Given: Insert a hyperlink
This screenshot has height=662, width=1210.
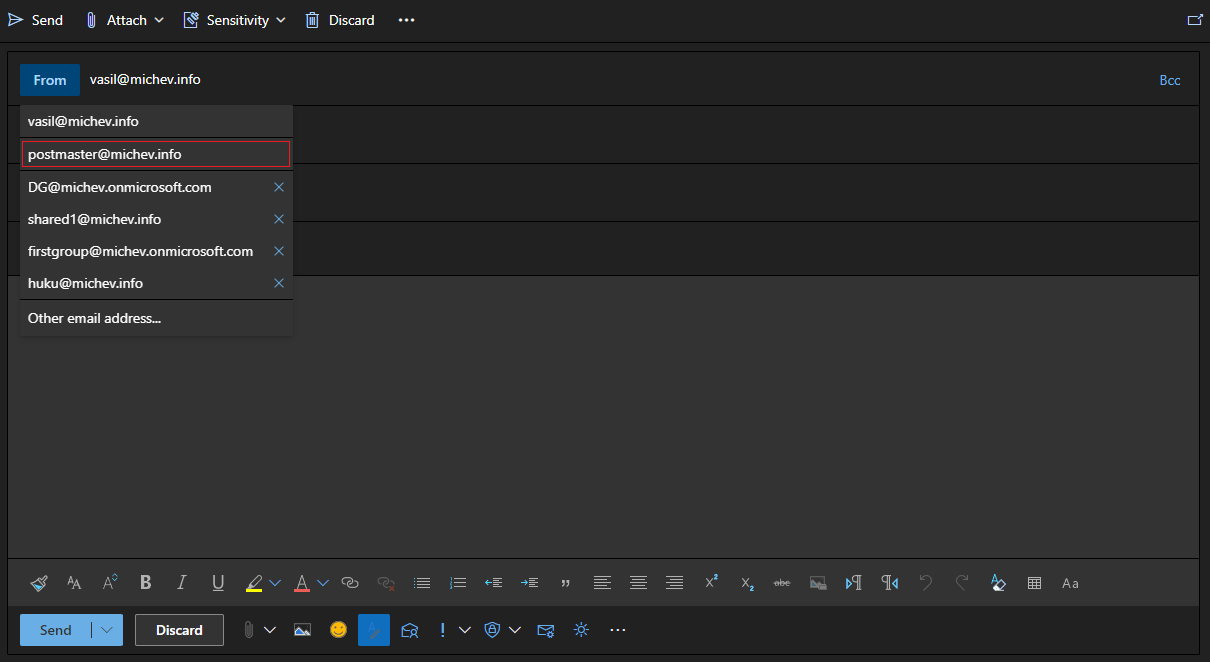Looking at the screenshot, I should [x=350, y=582].
